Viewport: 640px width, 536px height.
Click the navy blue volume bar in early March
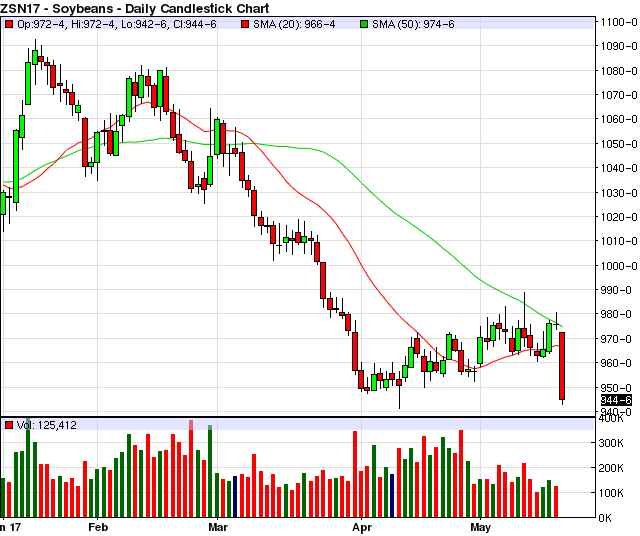click(x=235, y=497)
